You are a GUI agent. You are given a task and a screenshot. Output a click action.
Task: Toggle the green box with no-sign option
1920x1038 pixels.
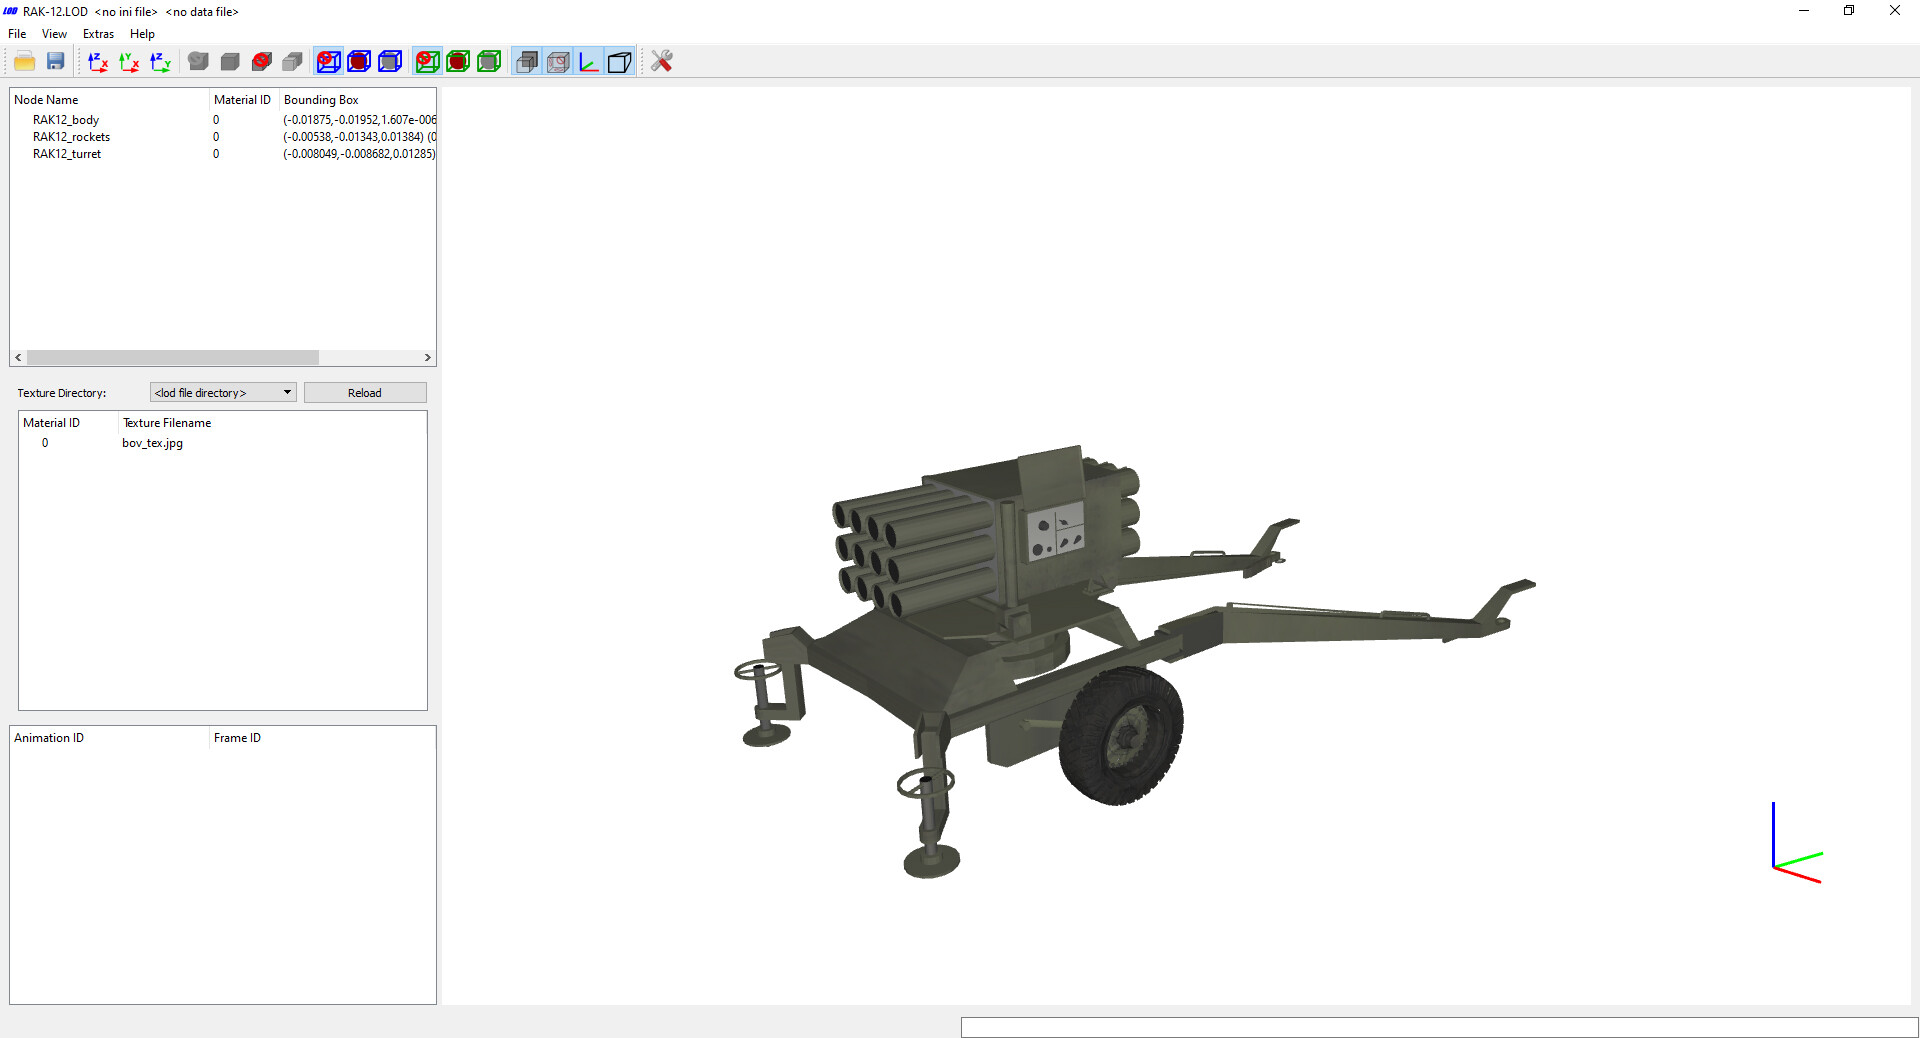tap(427, 62)
